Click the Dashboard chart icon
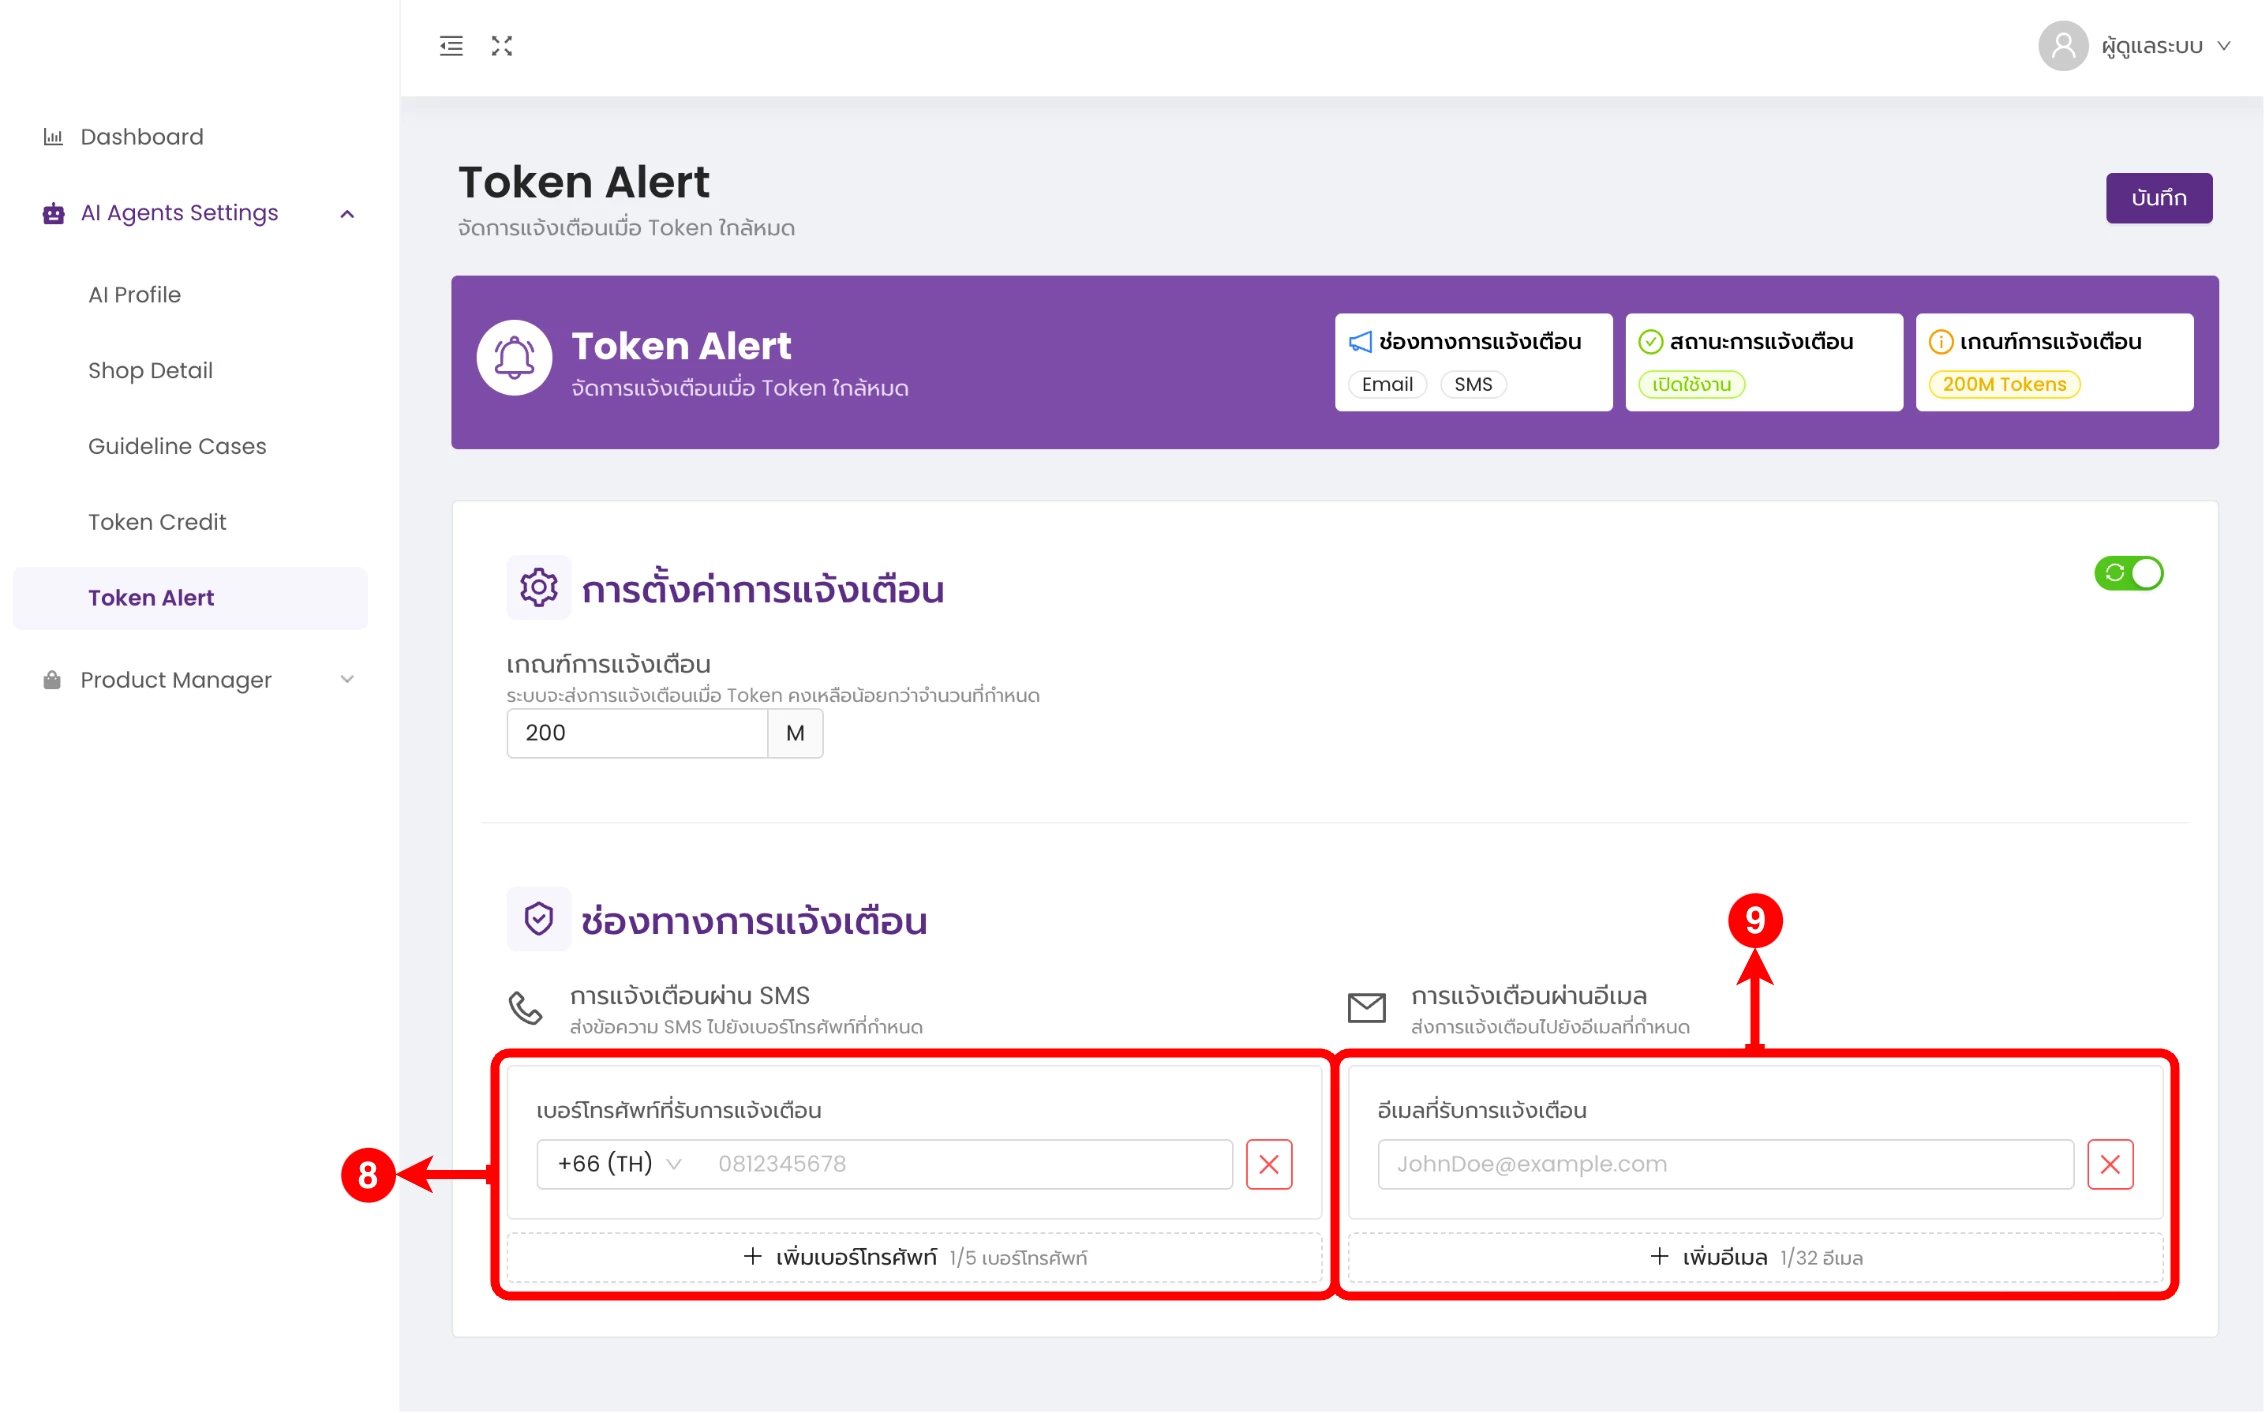 coord(53,137)
